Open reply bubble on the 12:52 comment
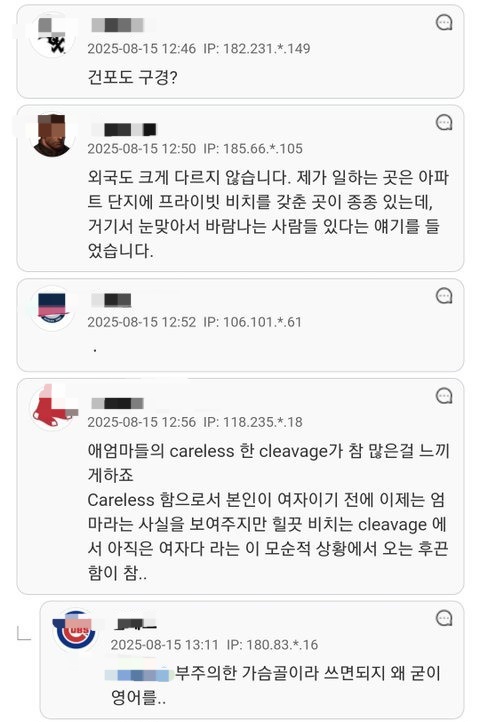480x722 pixels. pos(444,296)
